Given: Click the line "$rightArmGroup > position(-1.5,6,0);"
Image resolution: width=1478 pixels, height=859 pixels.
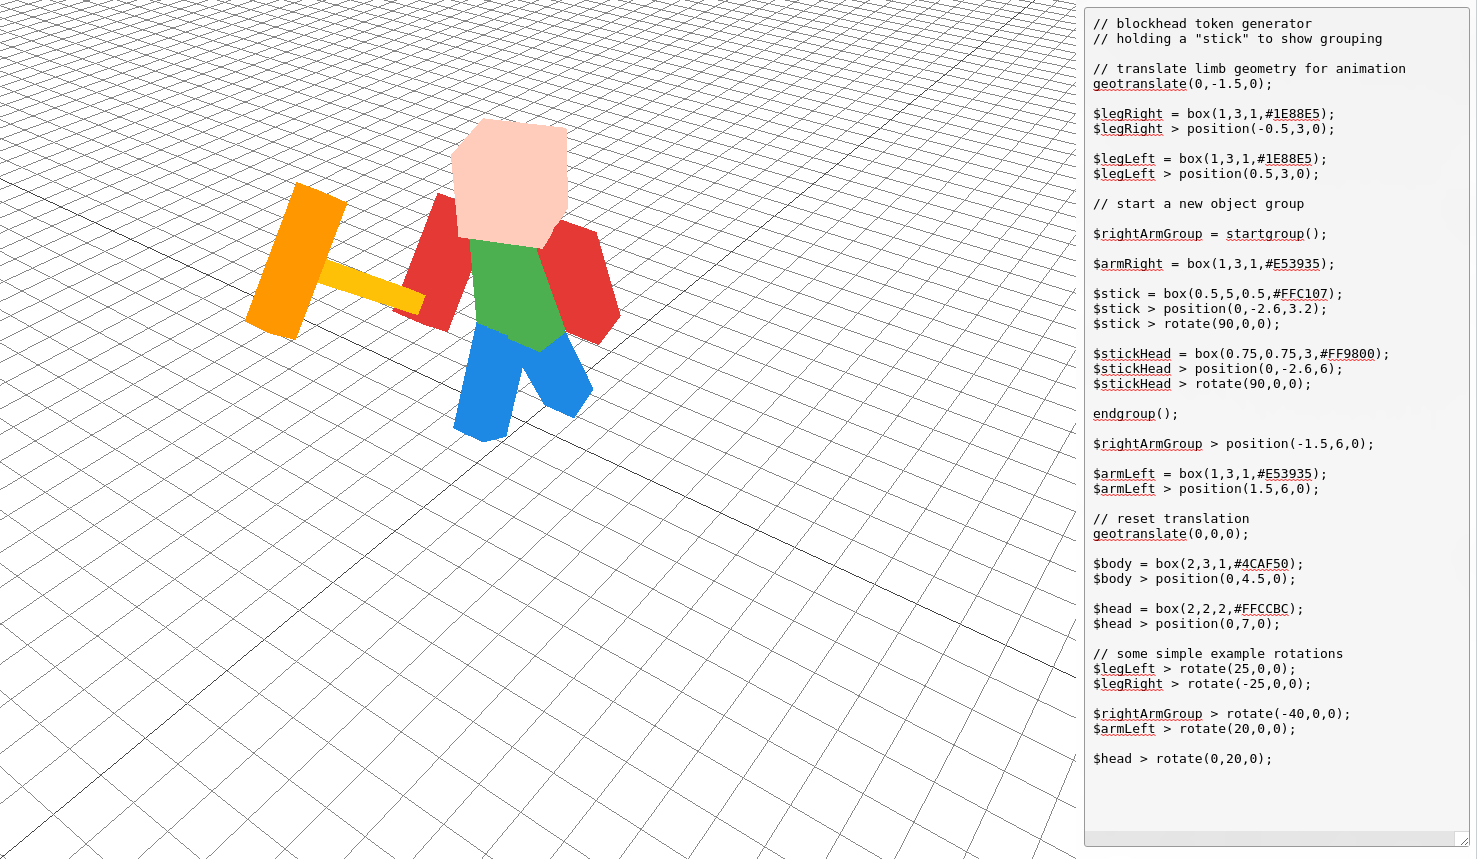Looking at the screenshot, I should click(x=1233, y=444).
